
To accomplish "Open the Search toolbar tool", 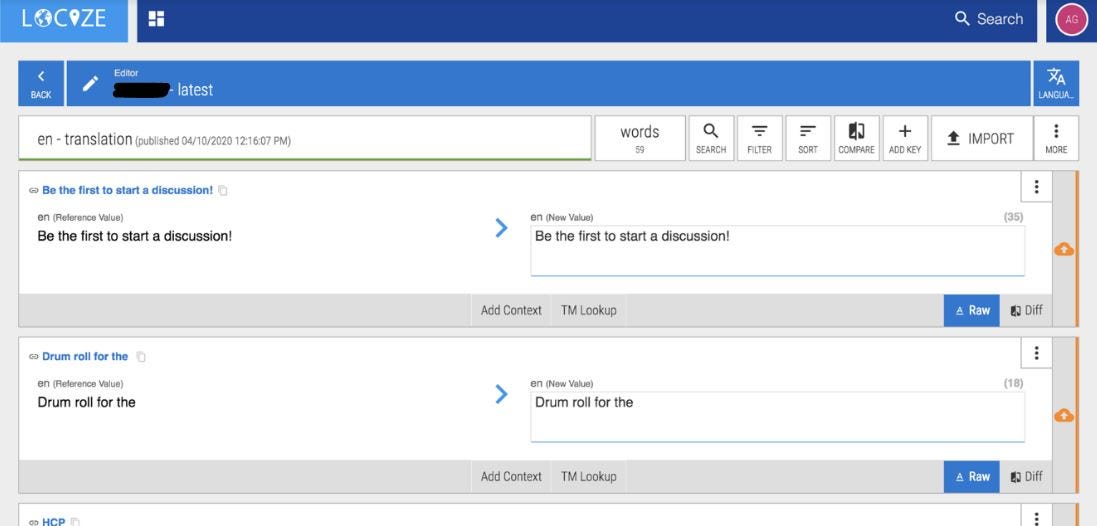I will 711,138.
